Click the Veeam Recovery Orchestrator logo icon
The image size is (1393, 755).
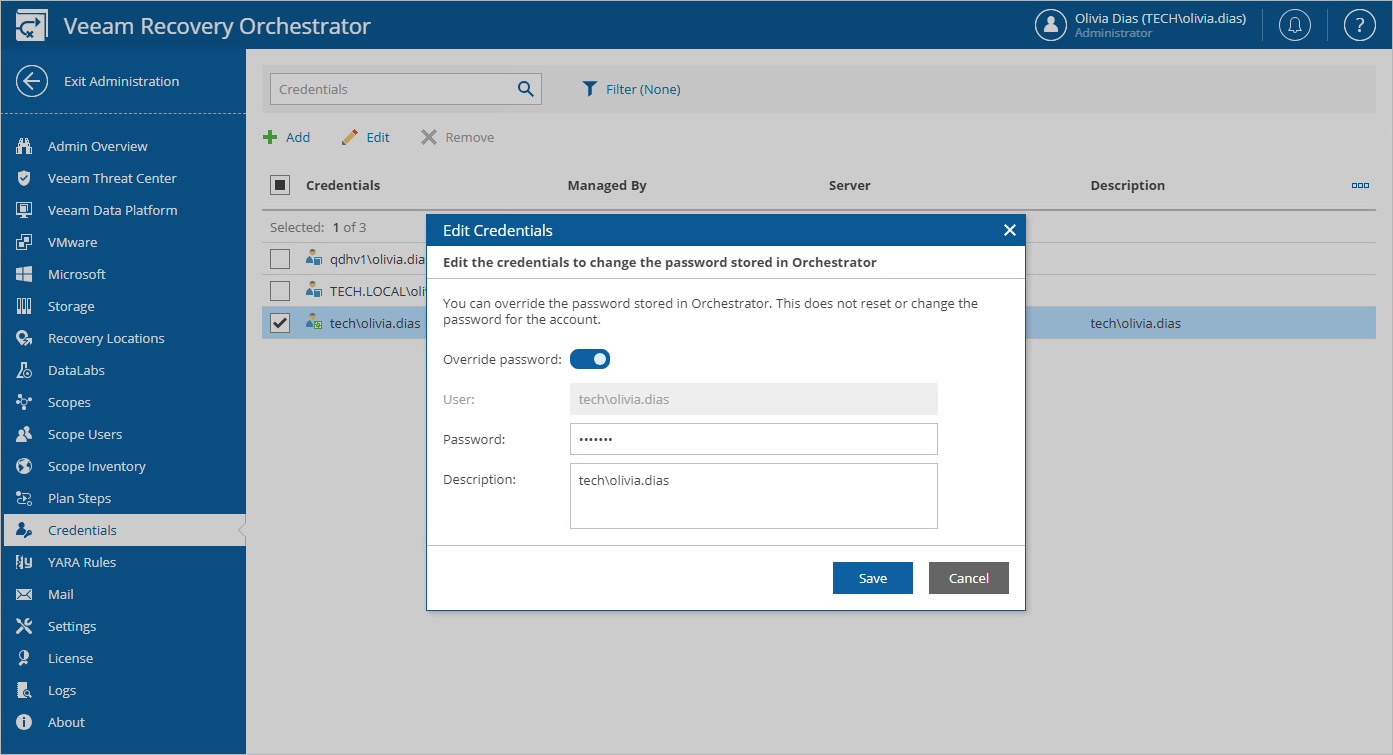click(31, 26)
